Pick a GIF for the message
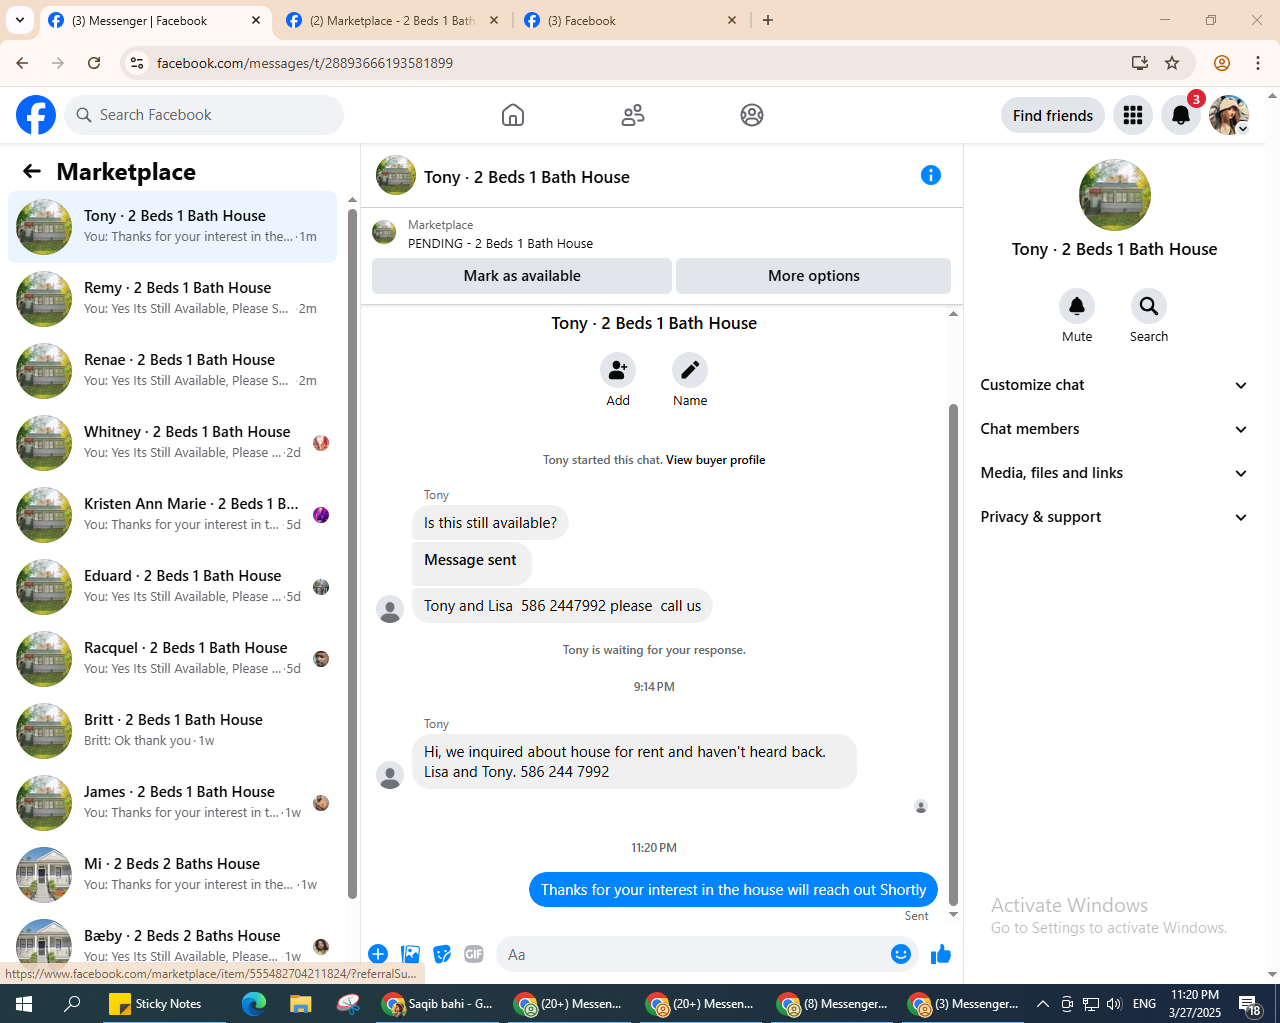 [474, 954]
